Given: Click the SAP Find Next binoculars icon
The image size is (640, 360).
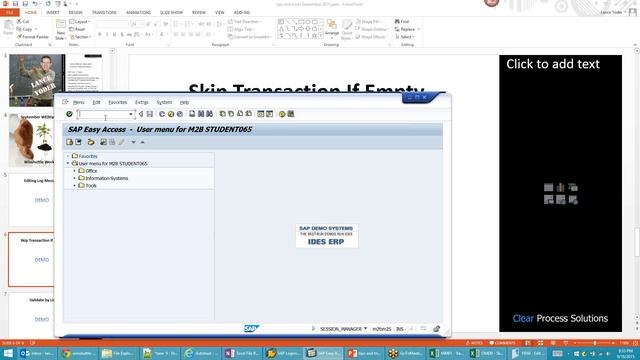Looking at the screenshot, I should [209, 114].
